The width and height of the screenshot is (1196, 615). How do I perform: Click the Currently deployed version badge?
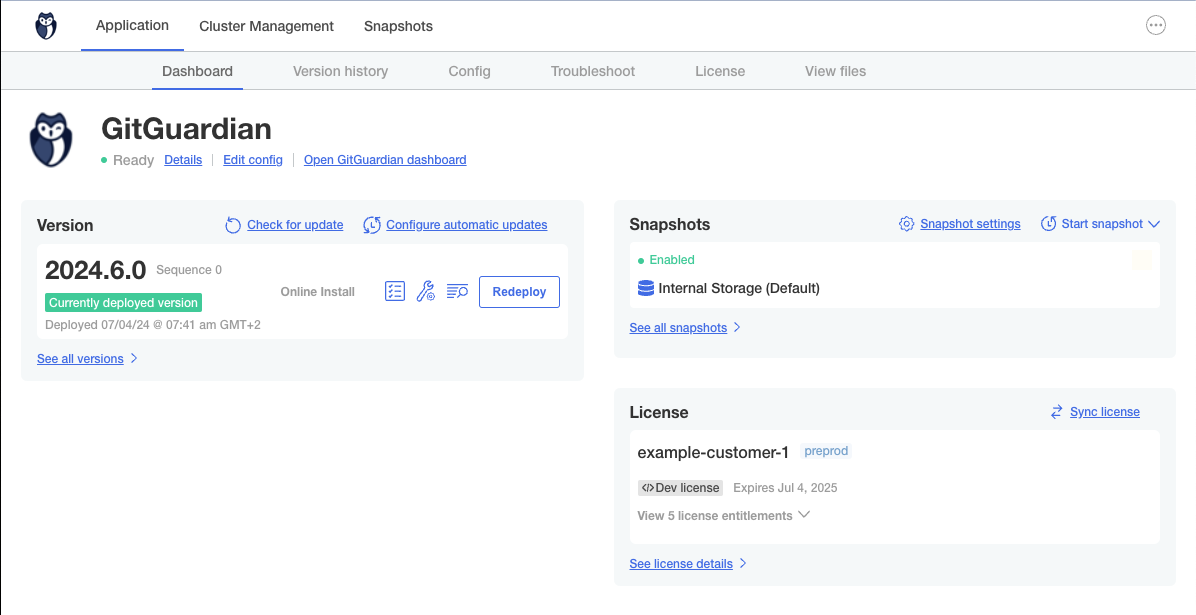point(124,303)
